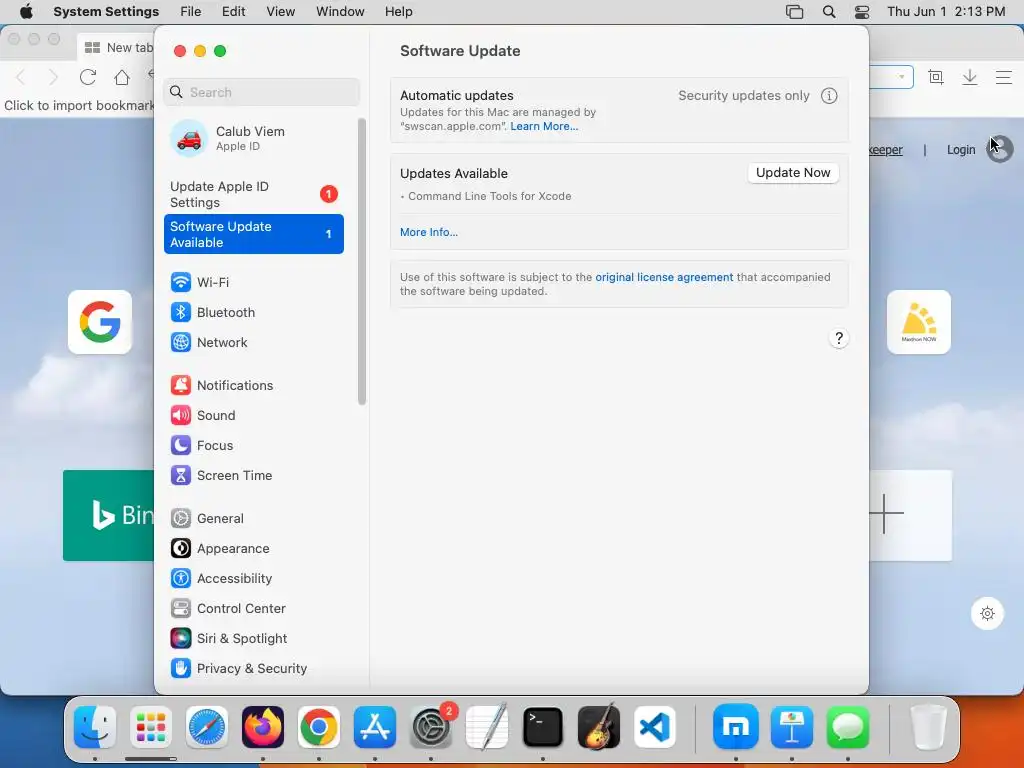Viewport: 1024px width, 768px height.
Task: Click the Settings search field
Action: pos(261,92)
